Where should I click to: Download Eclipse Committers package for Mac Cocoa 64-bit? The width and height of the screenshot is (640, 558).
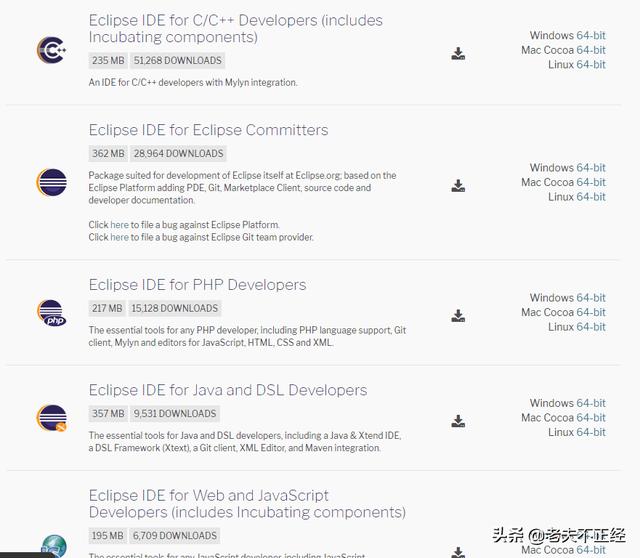(591, 182)
